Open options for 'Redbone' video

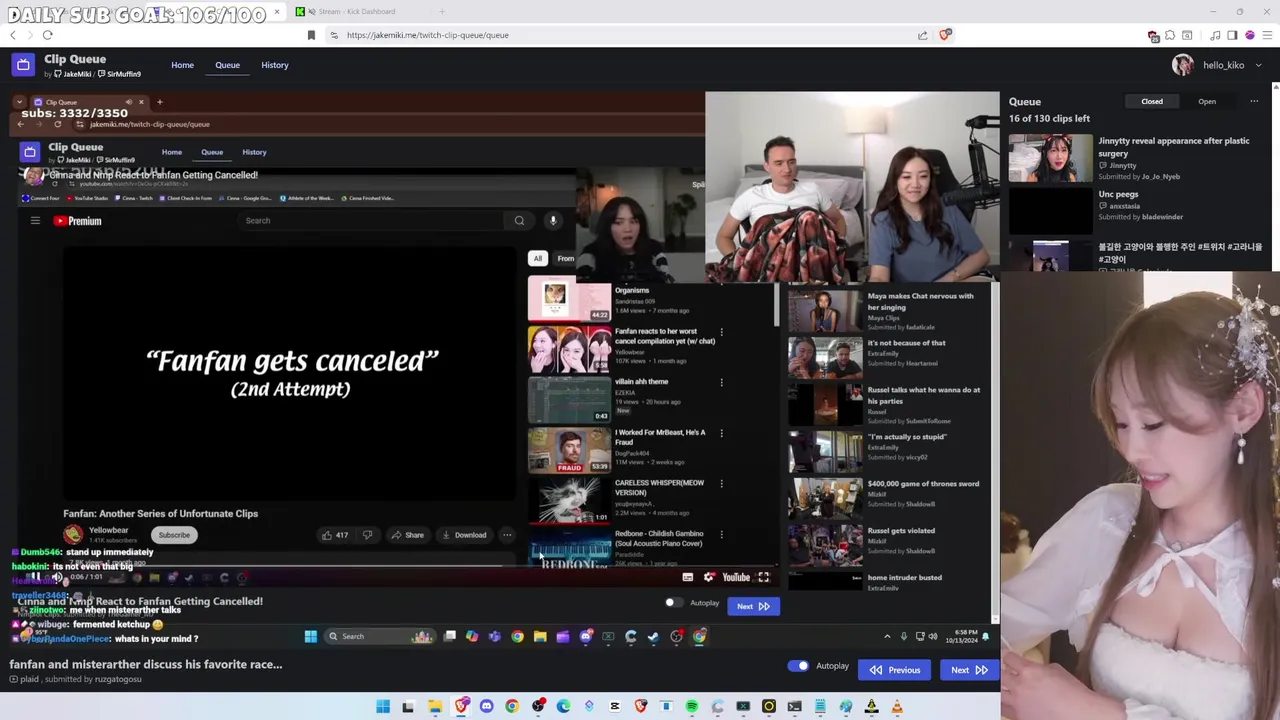[721, 534]
